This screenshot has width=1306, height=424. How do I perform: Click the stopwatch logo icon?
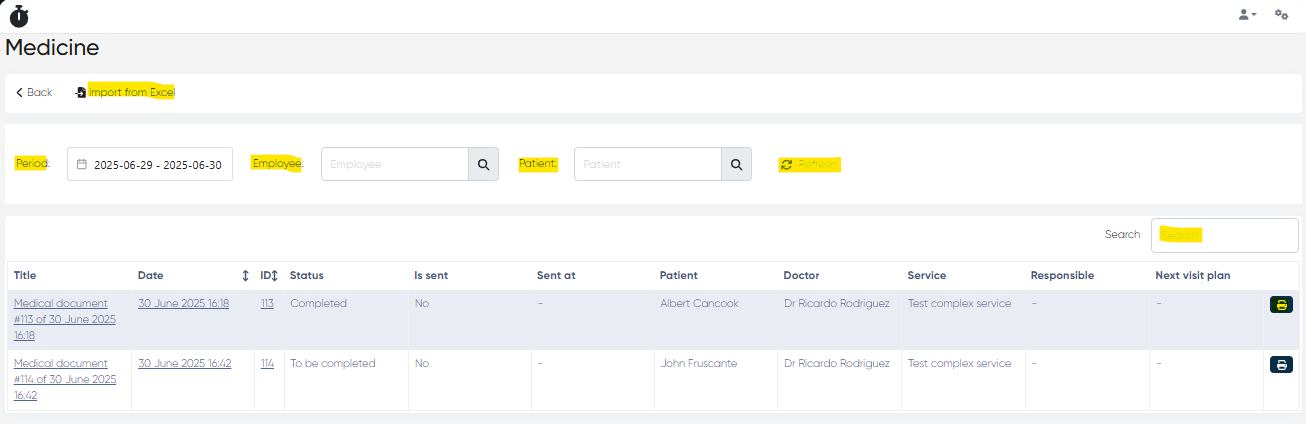[19, 16]
